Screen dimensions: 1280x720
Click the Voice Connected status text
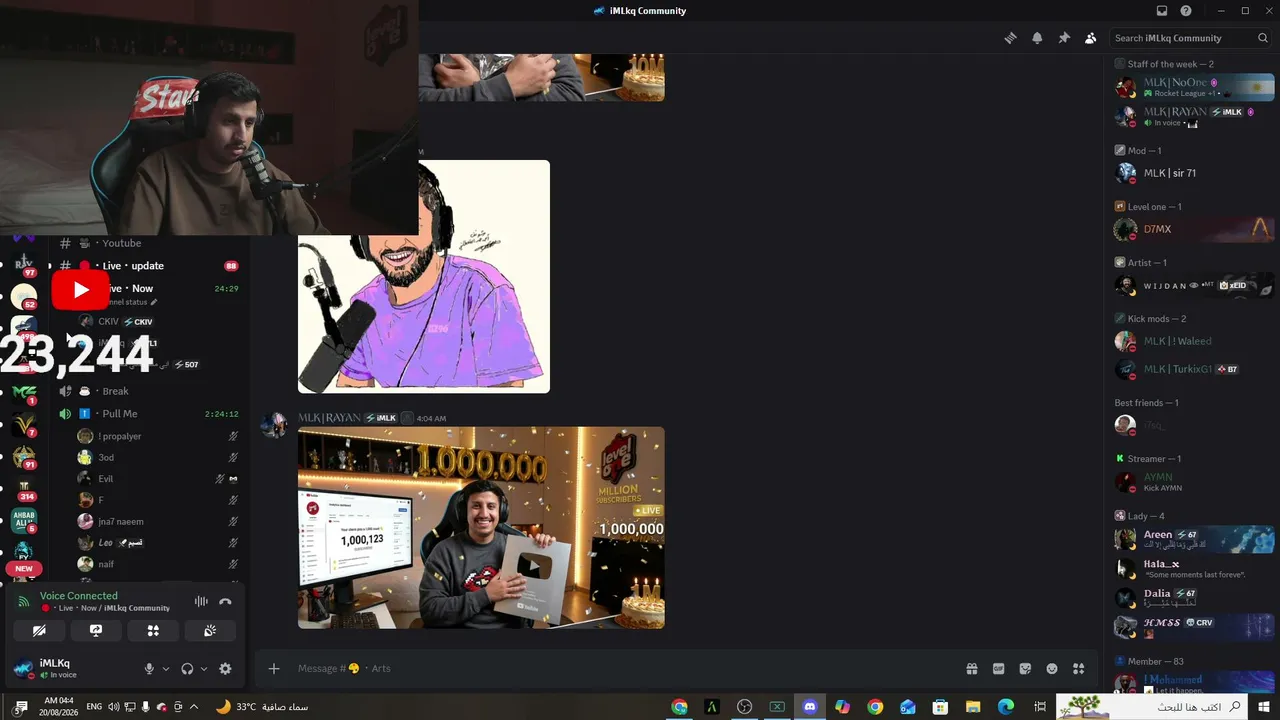pos(79,596)
